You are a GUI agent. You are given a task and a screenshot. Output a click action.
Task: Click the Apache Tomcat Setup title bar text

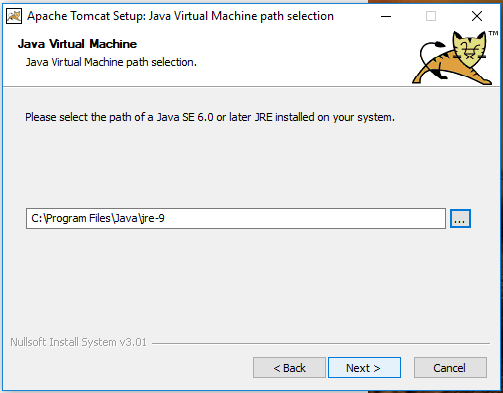coord(180,16)
